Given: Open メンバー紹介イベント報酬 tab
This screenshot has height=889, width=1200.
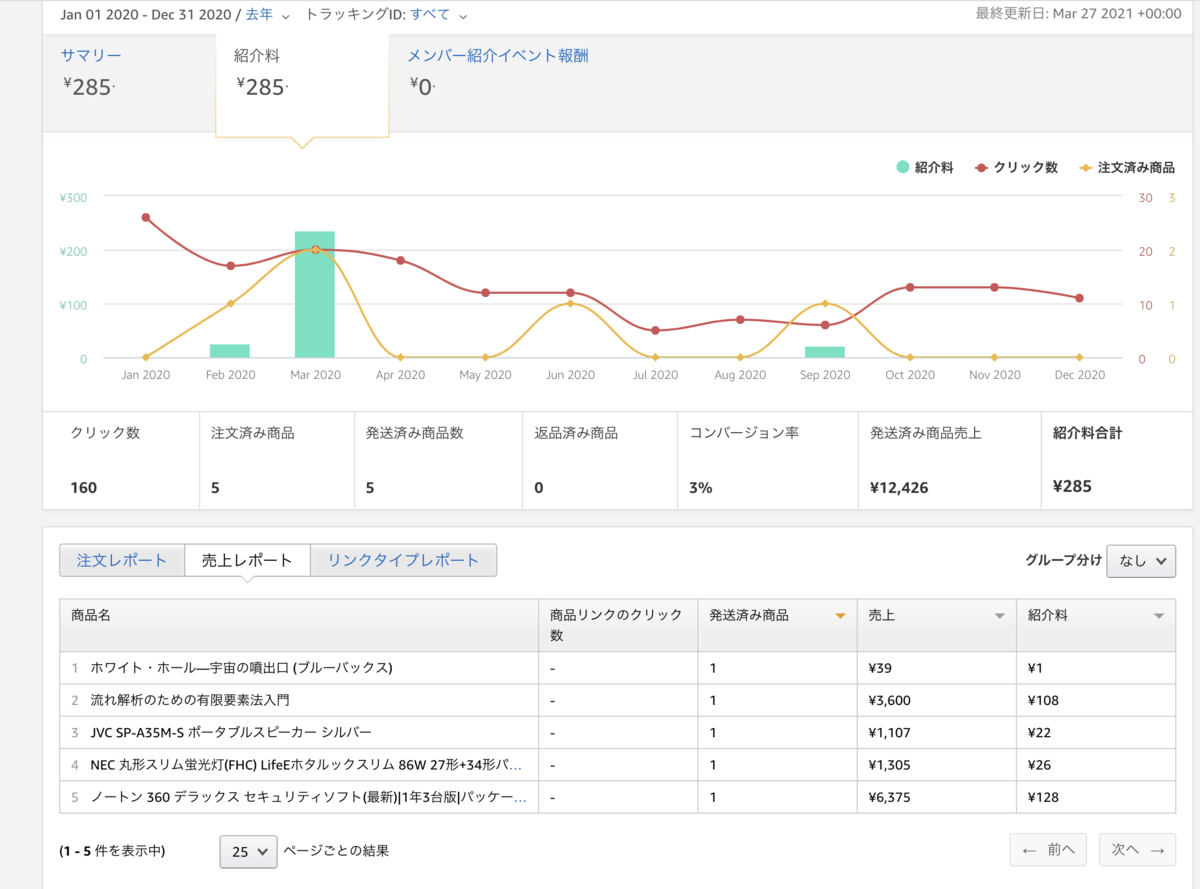Looking at the screenshot, I should click(498, 56).
